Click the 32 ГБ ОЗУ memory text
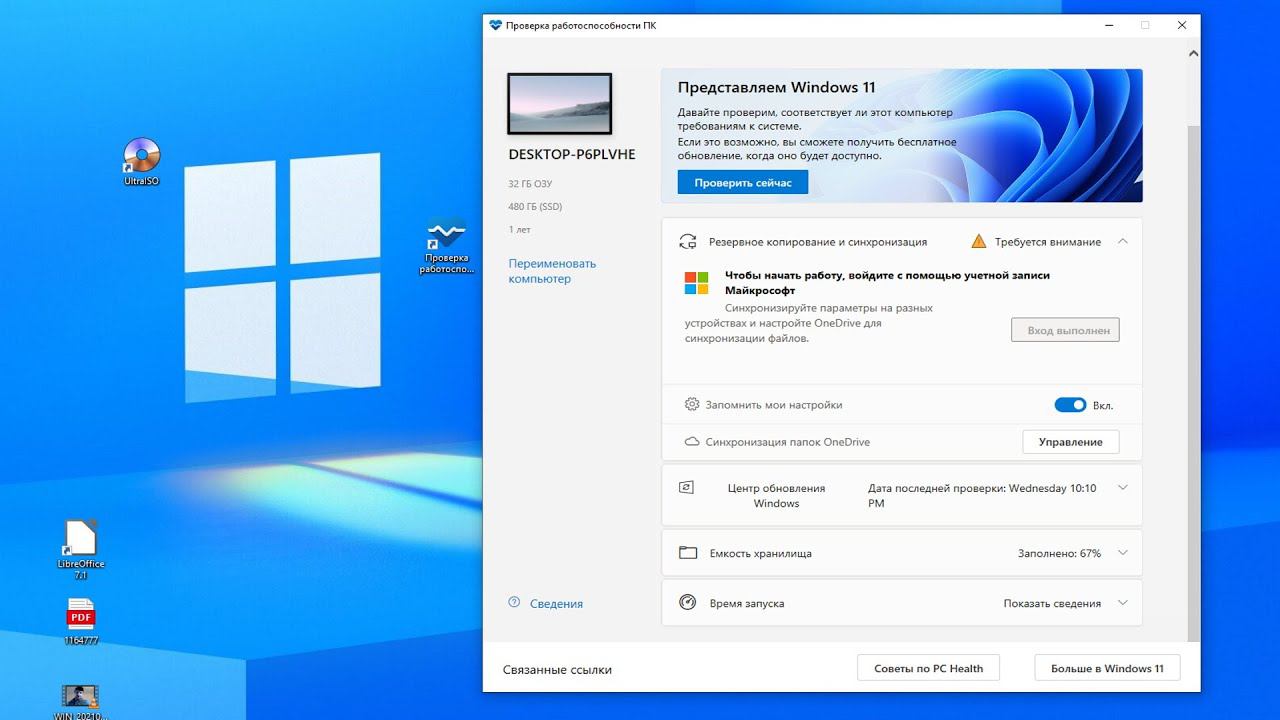Viewport: 1280px width, 720px height. [x=530, y=184]
